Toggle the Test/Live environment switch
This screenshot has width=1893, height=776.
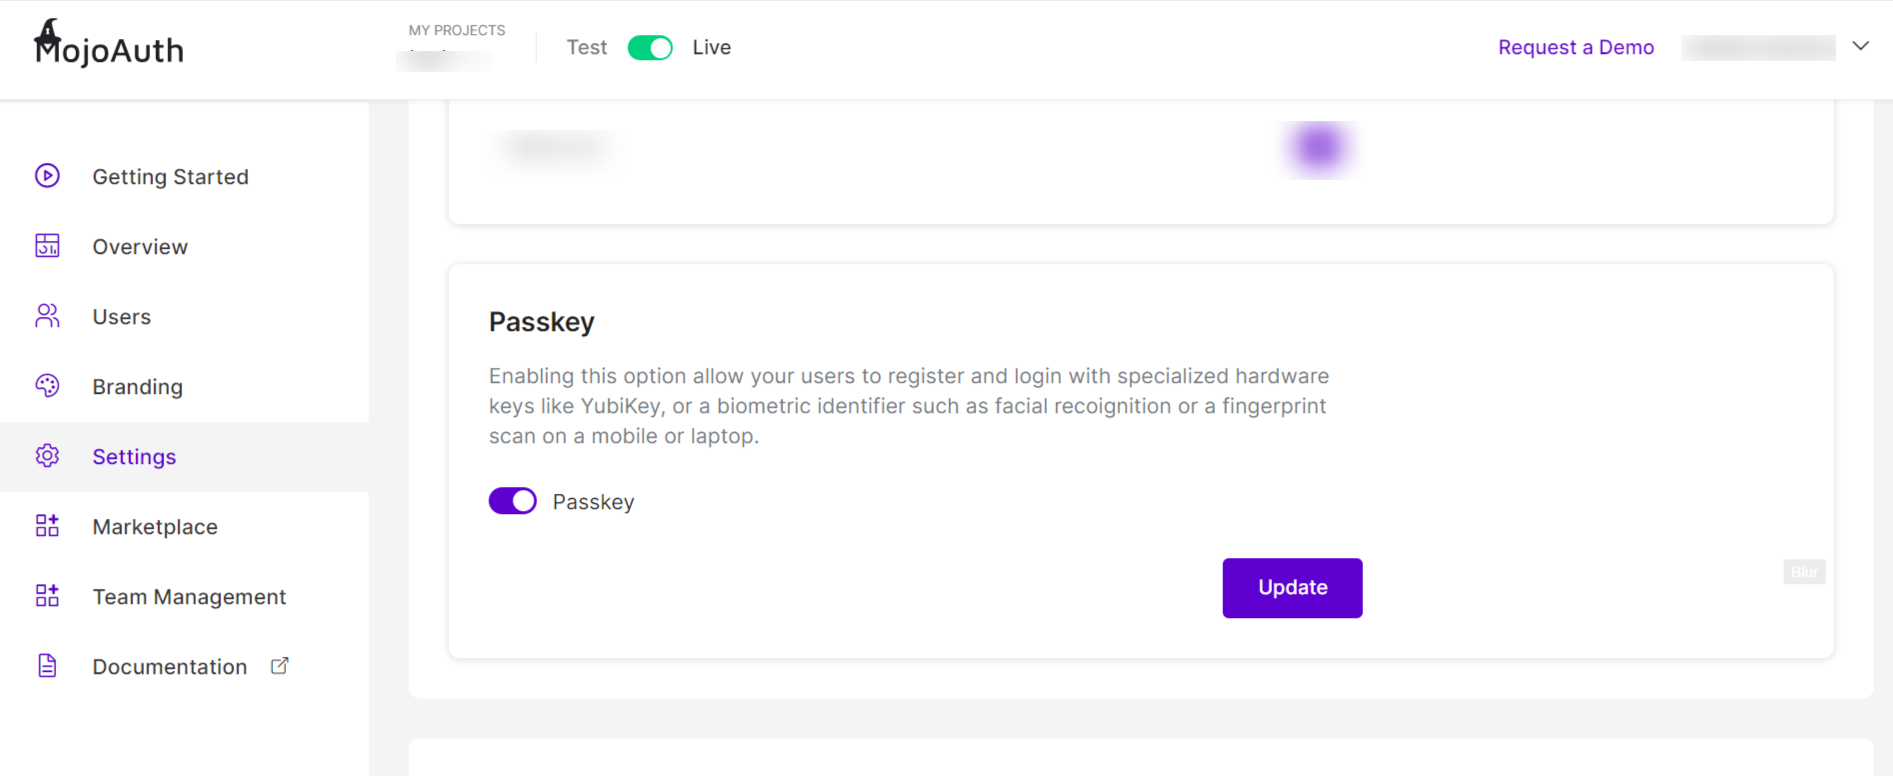pyautogui.click(x=650, y=48)
